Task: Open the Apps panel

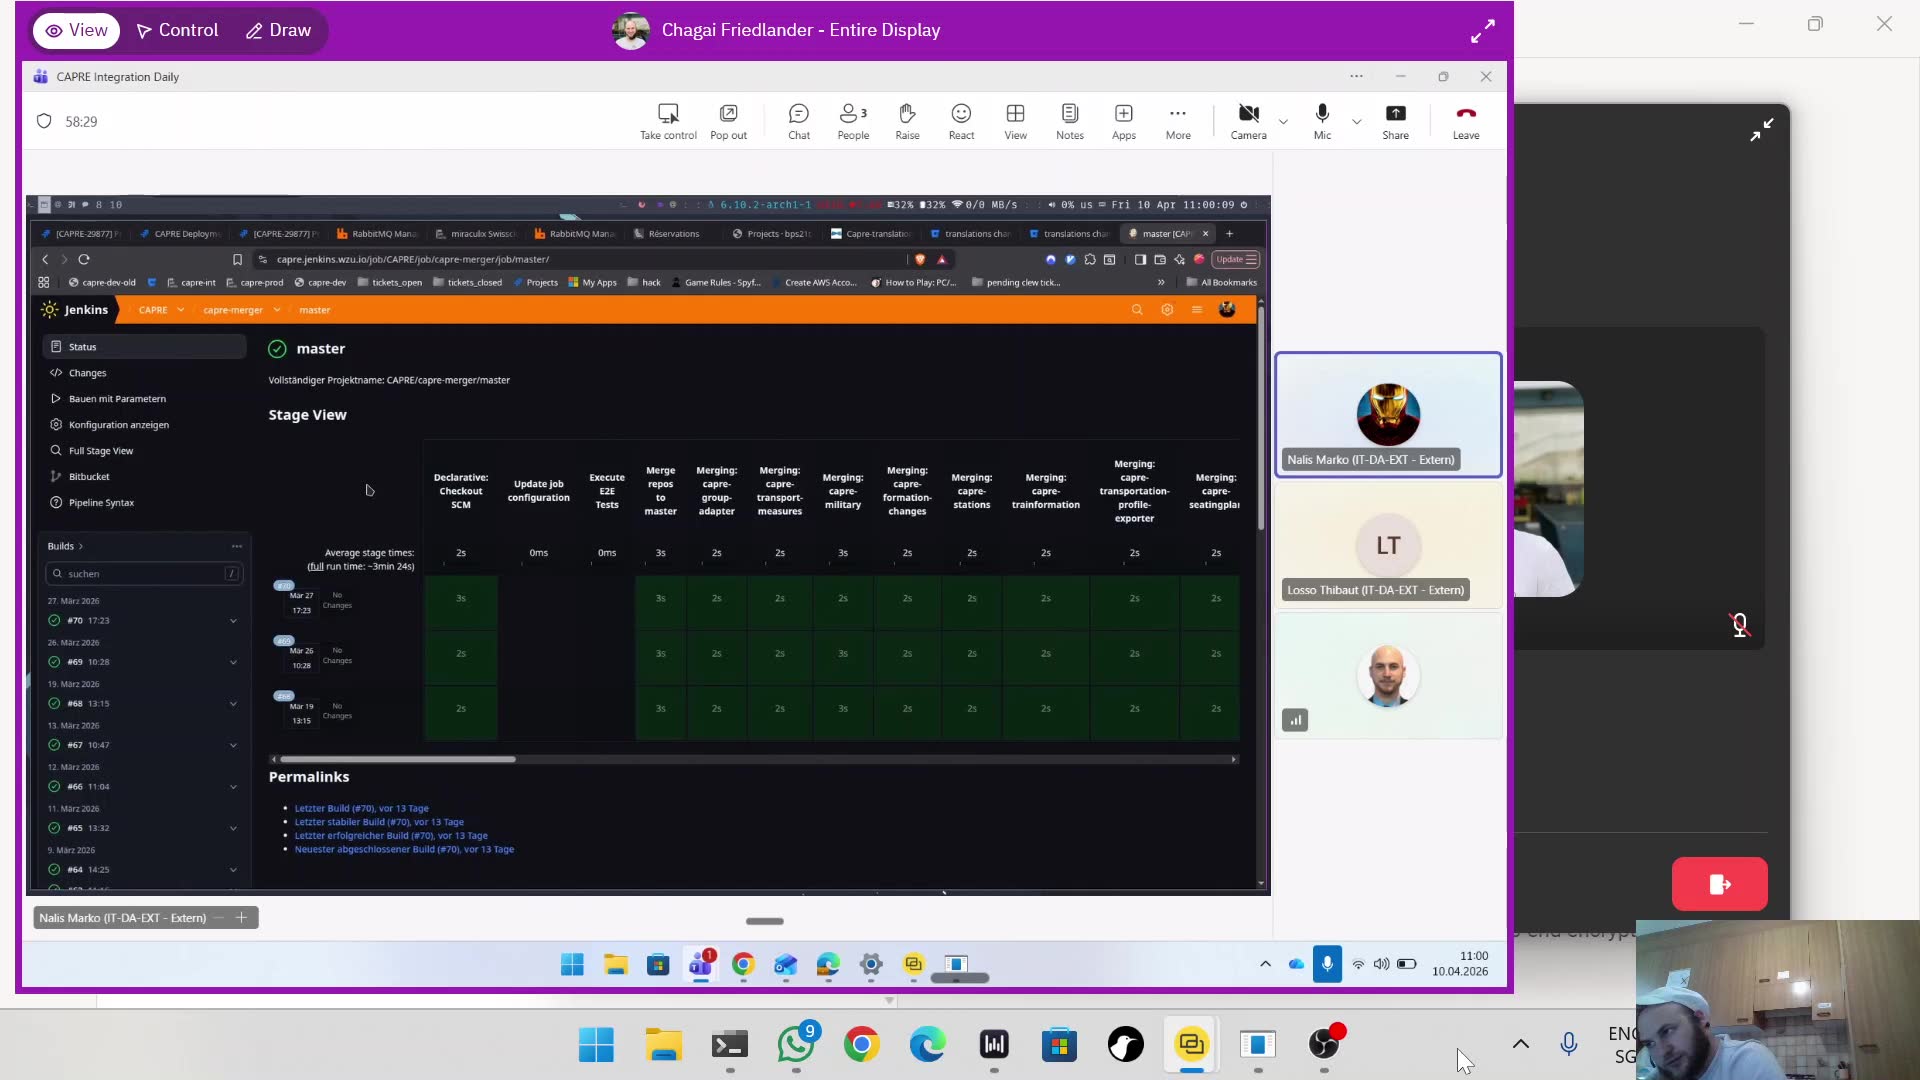Action: (x=1124, y=122)
